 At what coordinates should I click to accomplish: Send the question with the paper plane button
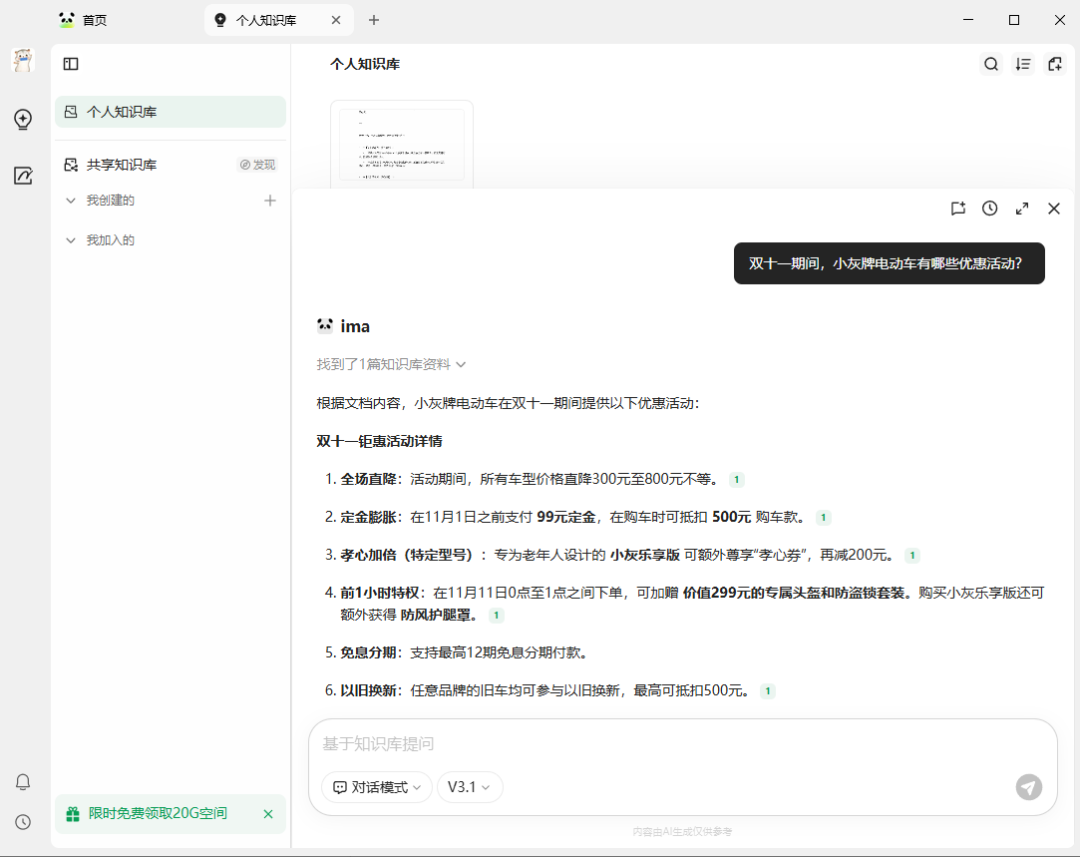coord(1028,787)
